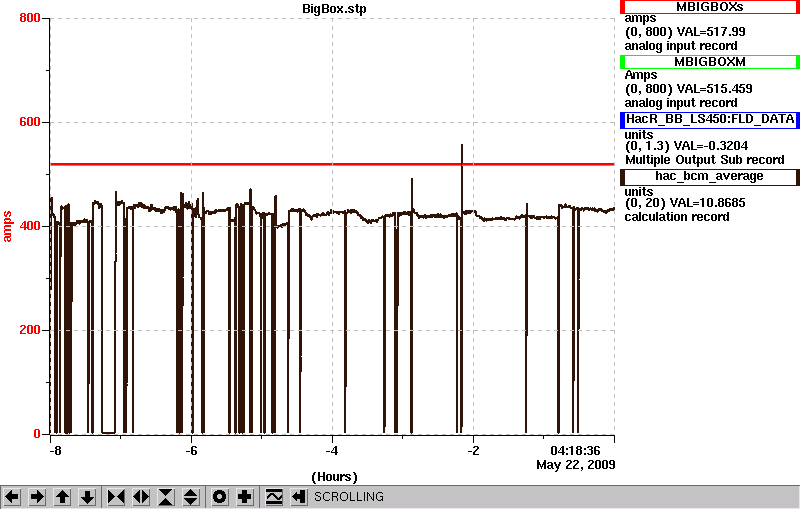The height and width of the screenshot is (509, 800).
Task: Click the May 22, 2009 date label
Action: point(576,465)
